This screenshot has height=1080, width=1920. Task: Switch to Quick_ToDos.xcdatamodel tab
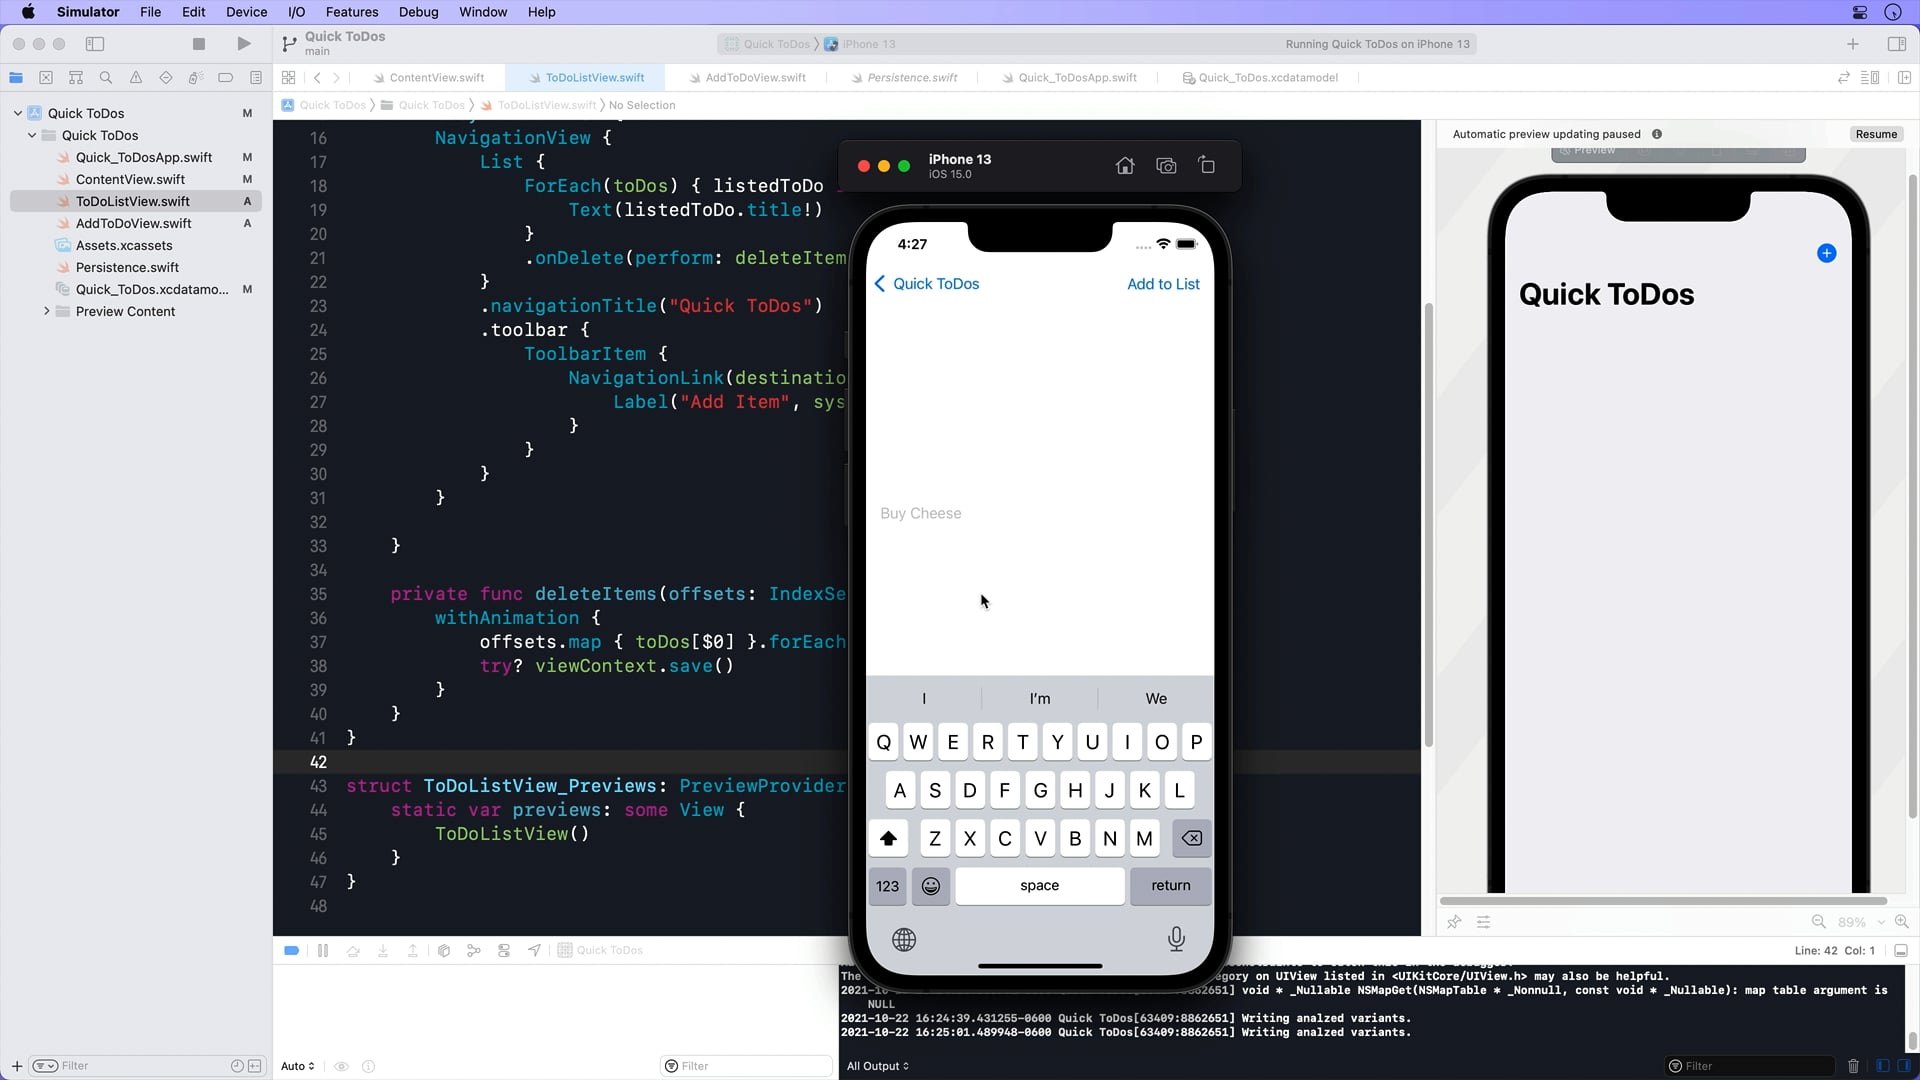[x=1260, y=78]
